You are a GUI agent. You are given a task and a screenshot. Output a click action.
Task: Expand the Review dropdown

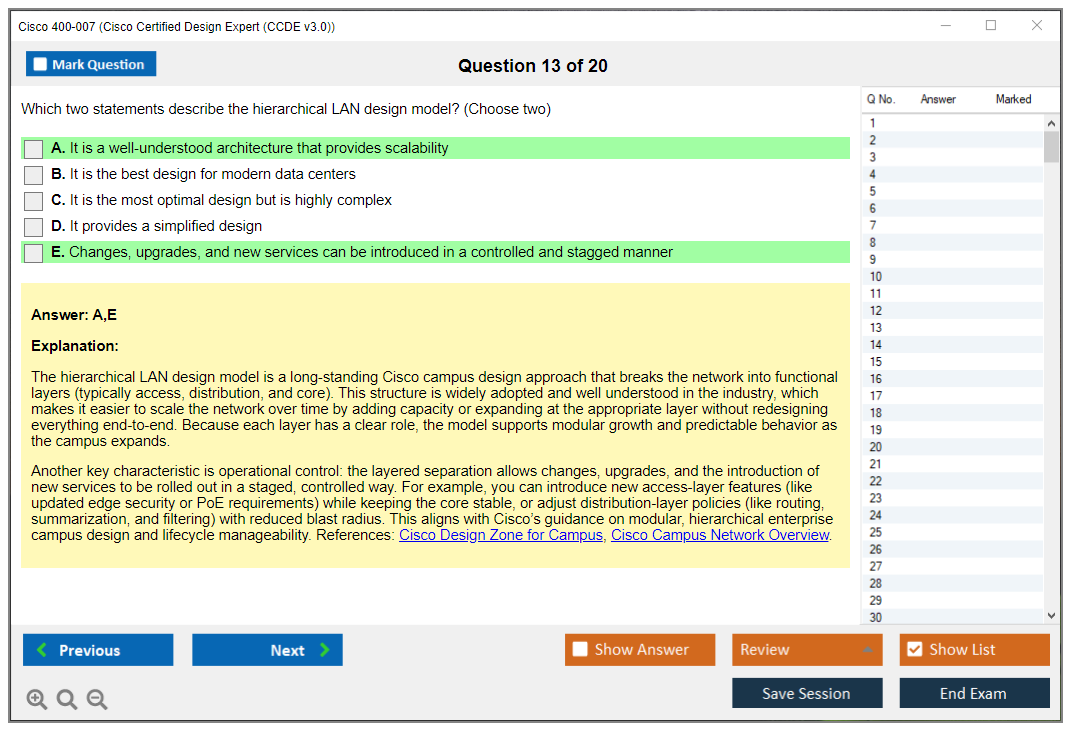click(x=867, y=650)
